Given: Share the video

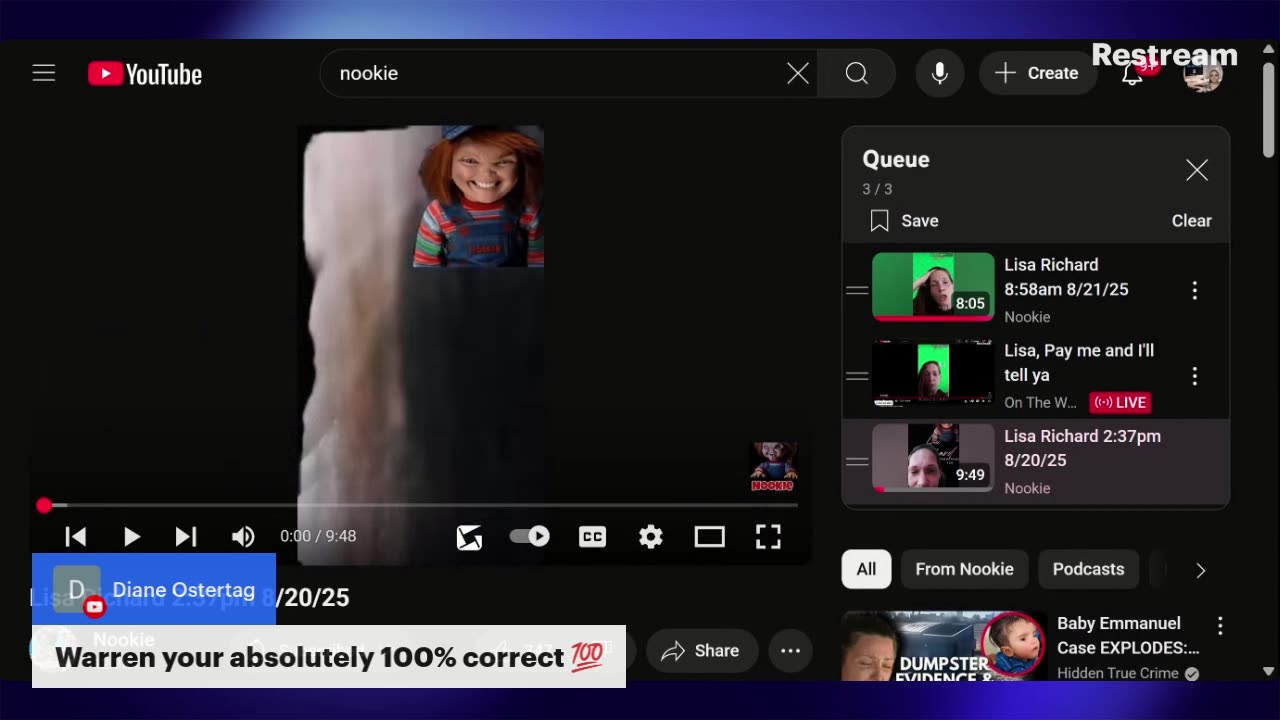Looking at the screenshot, I should (x=701, y=651).
